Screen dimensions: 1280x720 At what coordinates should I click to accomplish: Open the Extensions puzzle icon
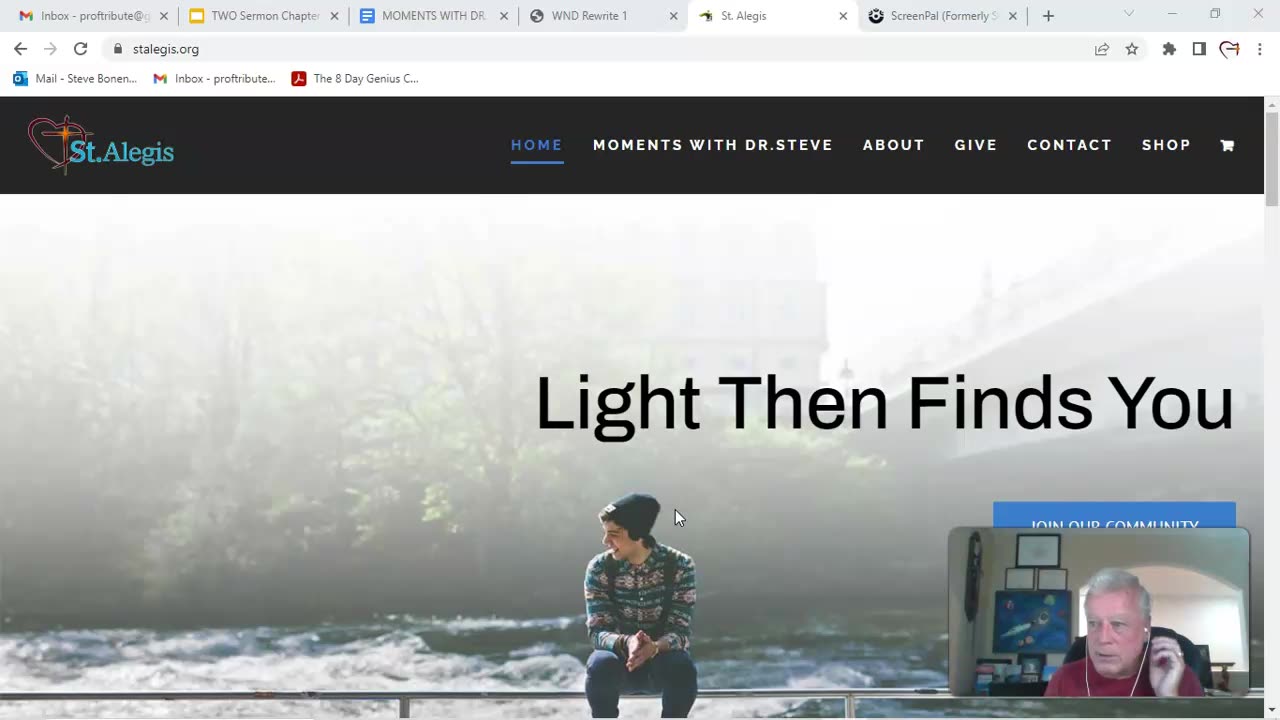click(1169, 49)
